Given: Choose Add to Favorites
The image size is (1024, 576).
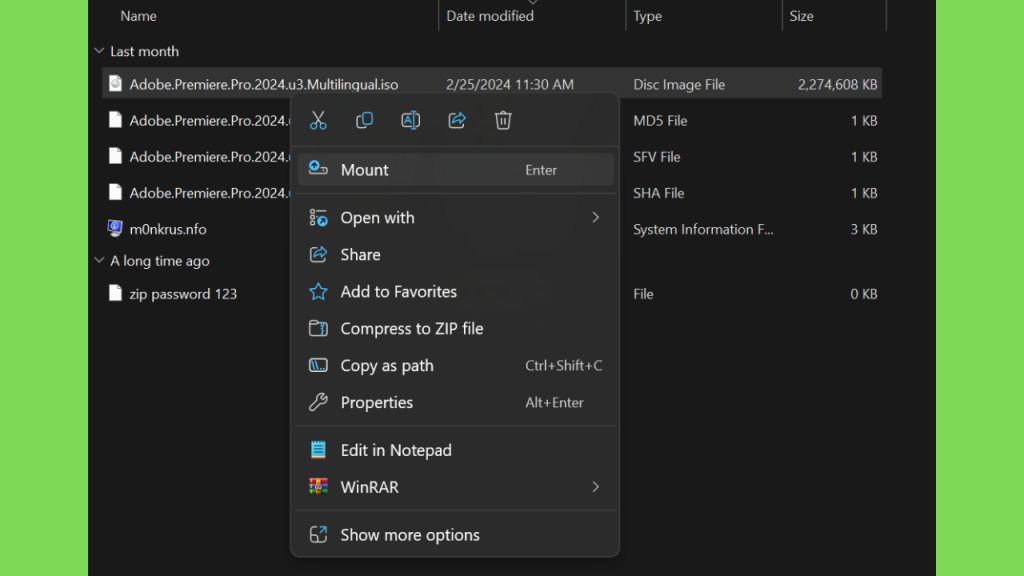Looking at the screenshot, I should 455,291.
